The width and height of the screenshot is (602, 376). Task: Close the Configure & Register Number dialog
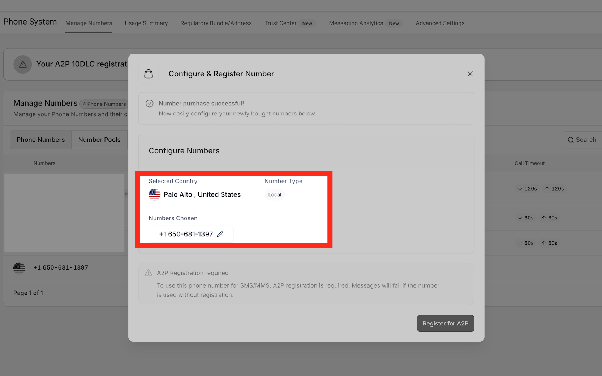(470, 74)
